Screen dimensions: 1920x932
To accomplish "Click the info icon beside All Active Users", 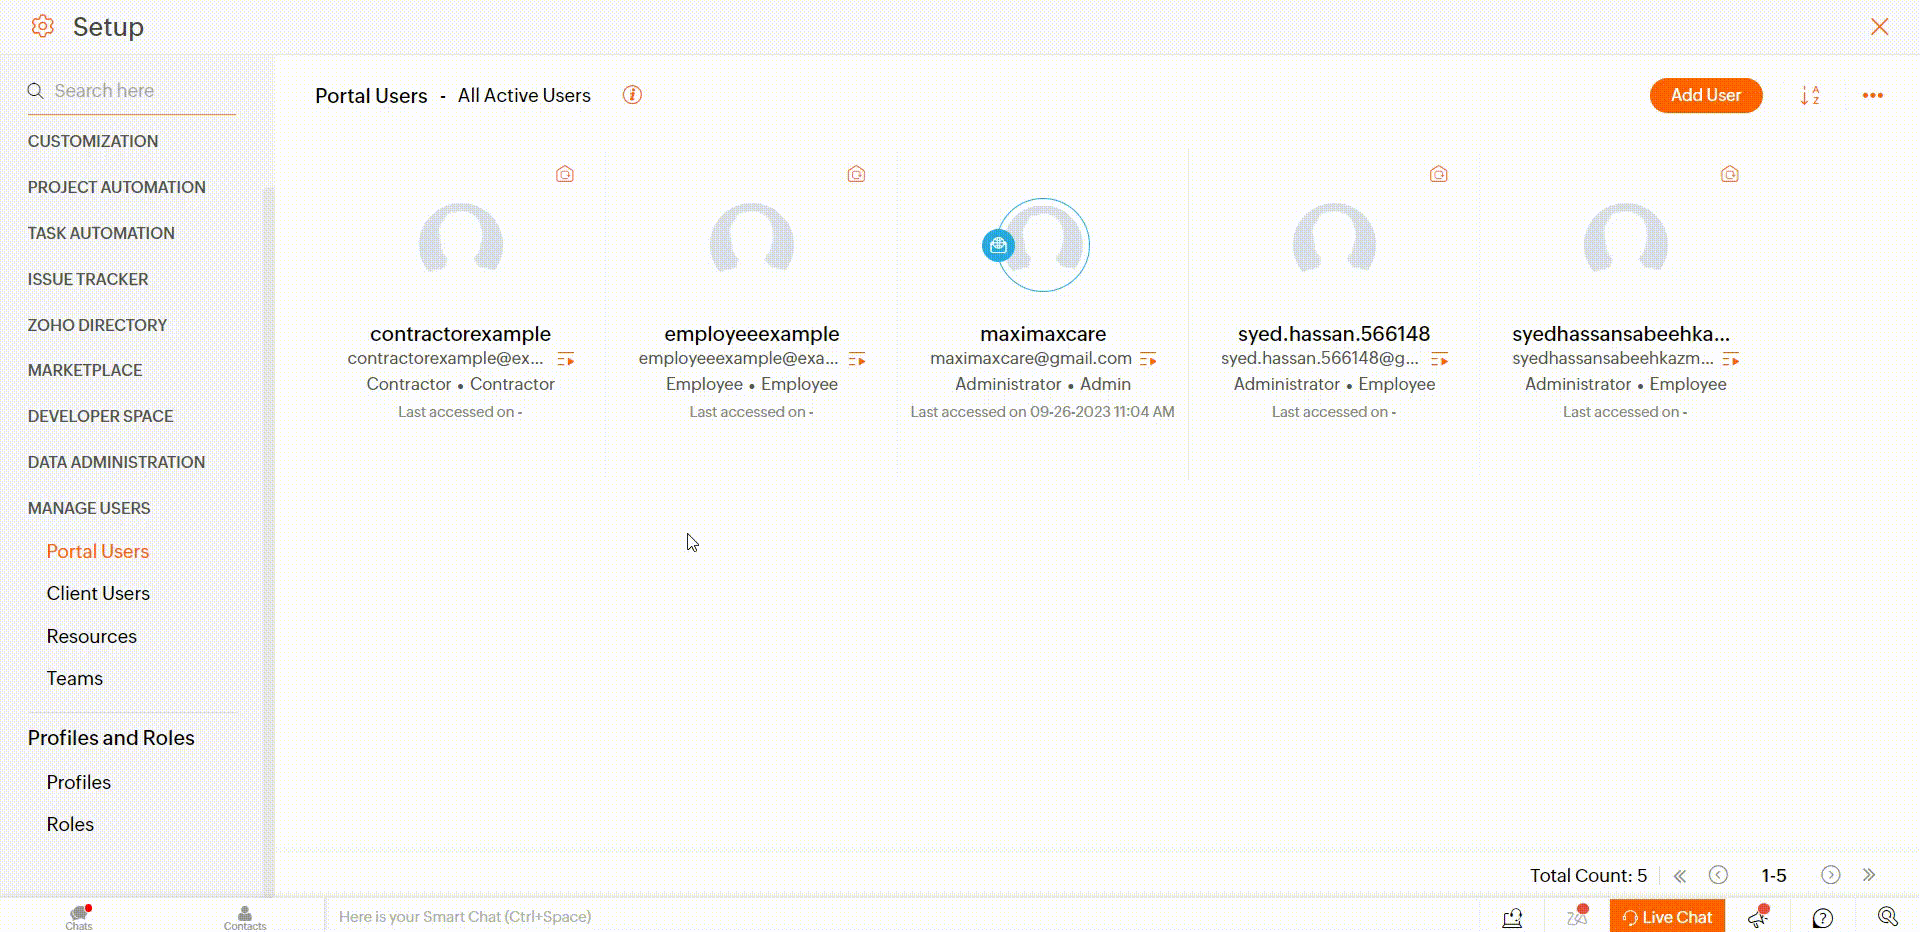I will point(632,95).
